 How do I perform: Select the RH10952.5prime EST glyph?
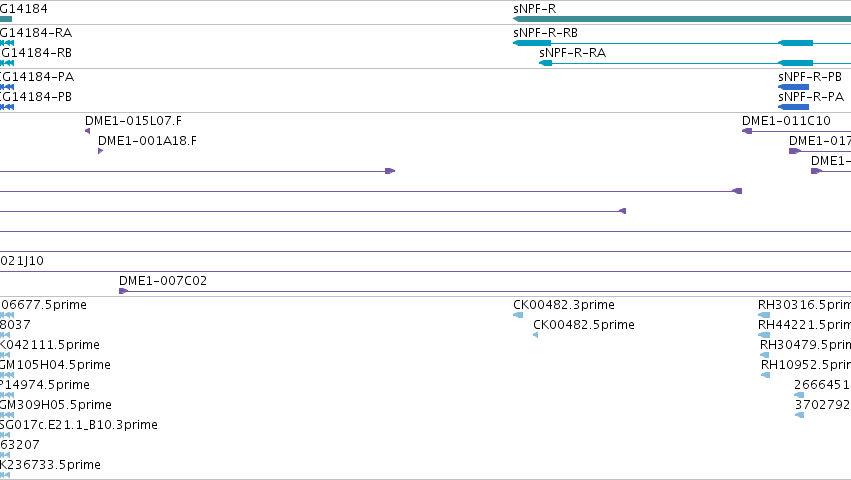coord(766,375)
